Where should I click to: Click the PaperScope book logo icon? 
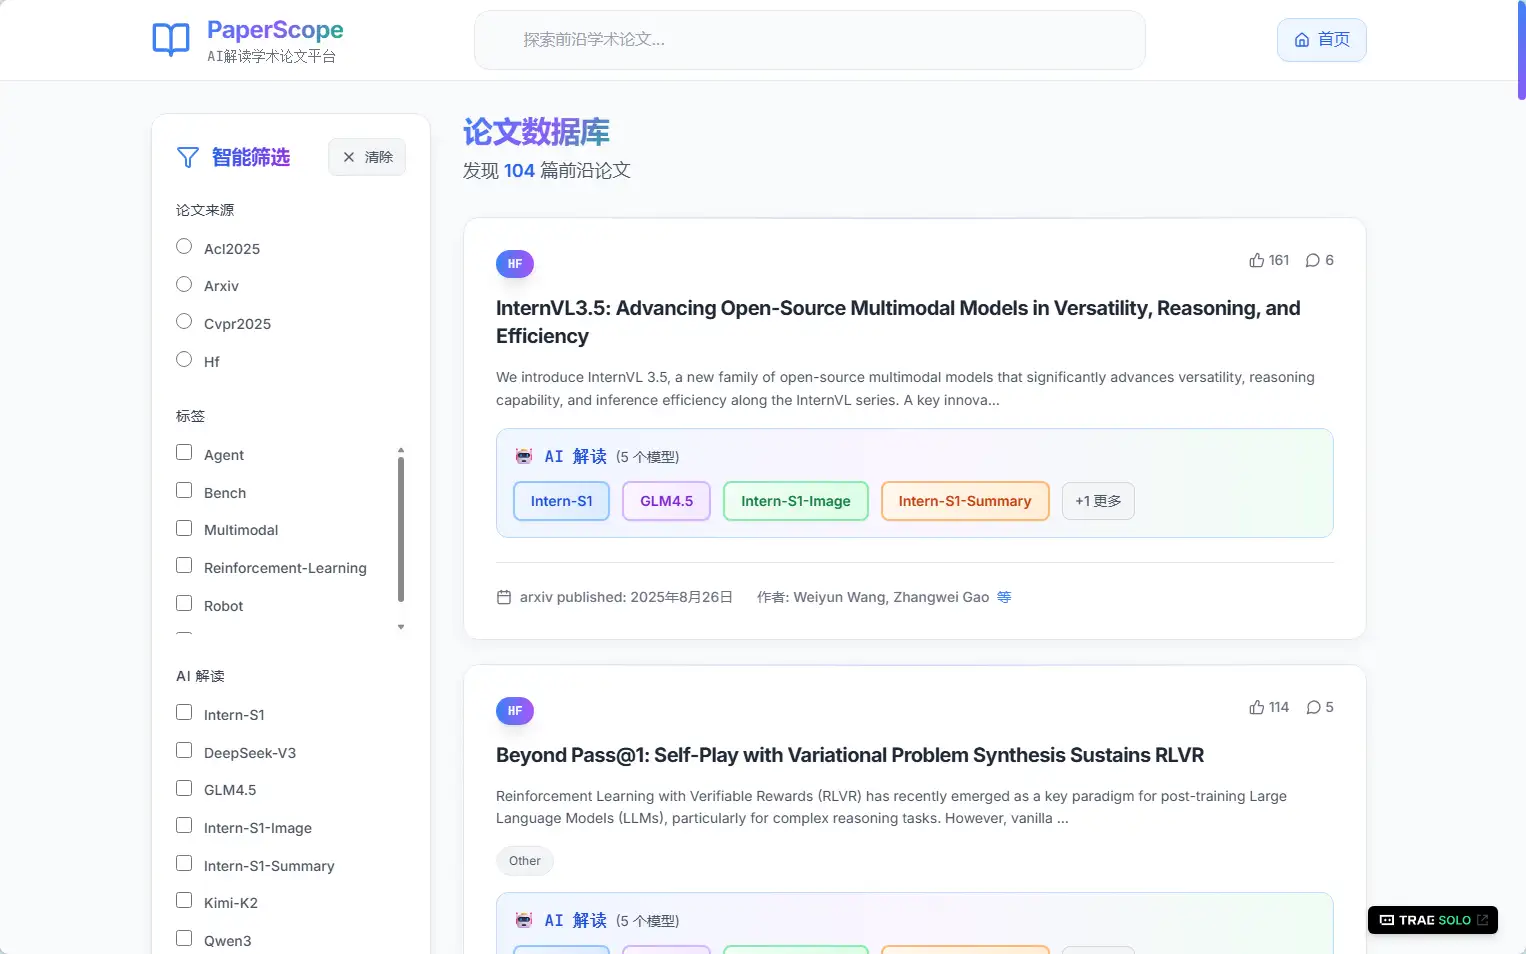(171, 40)
